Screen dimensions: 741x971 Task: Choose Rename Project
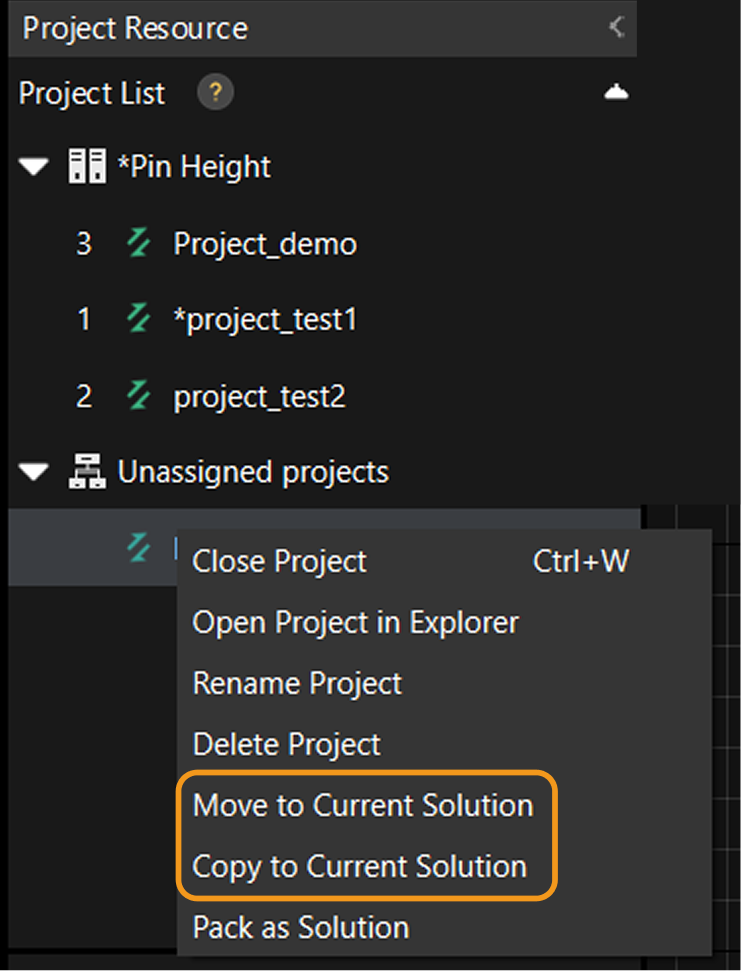(x=297, y=683)
